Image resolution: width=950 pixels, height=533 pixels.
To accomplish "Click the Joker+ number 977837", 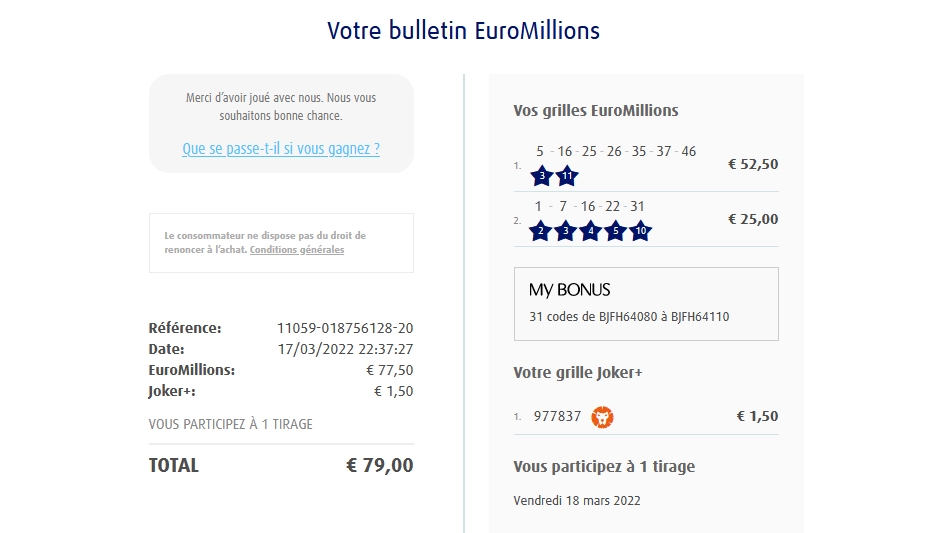I will point(557,416).
